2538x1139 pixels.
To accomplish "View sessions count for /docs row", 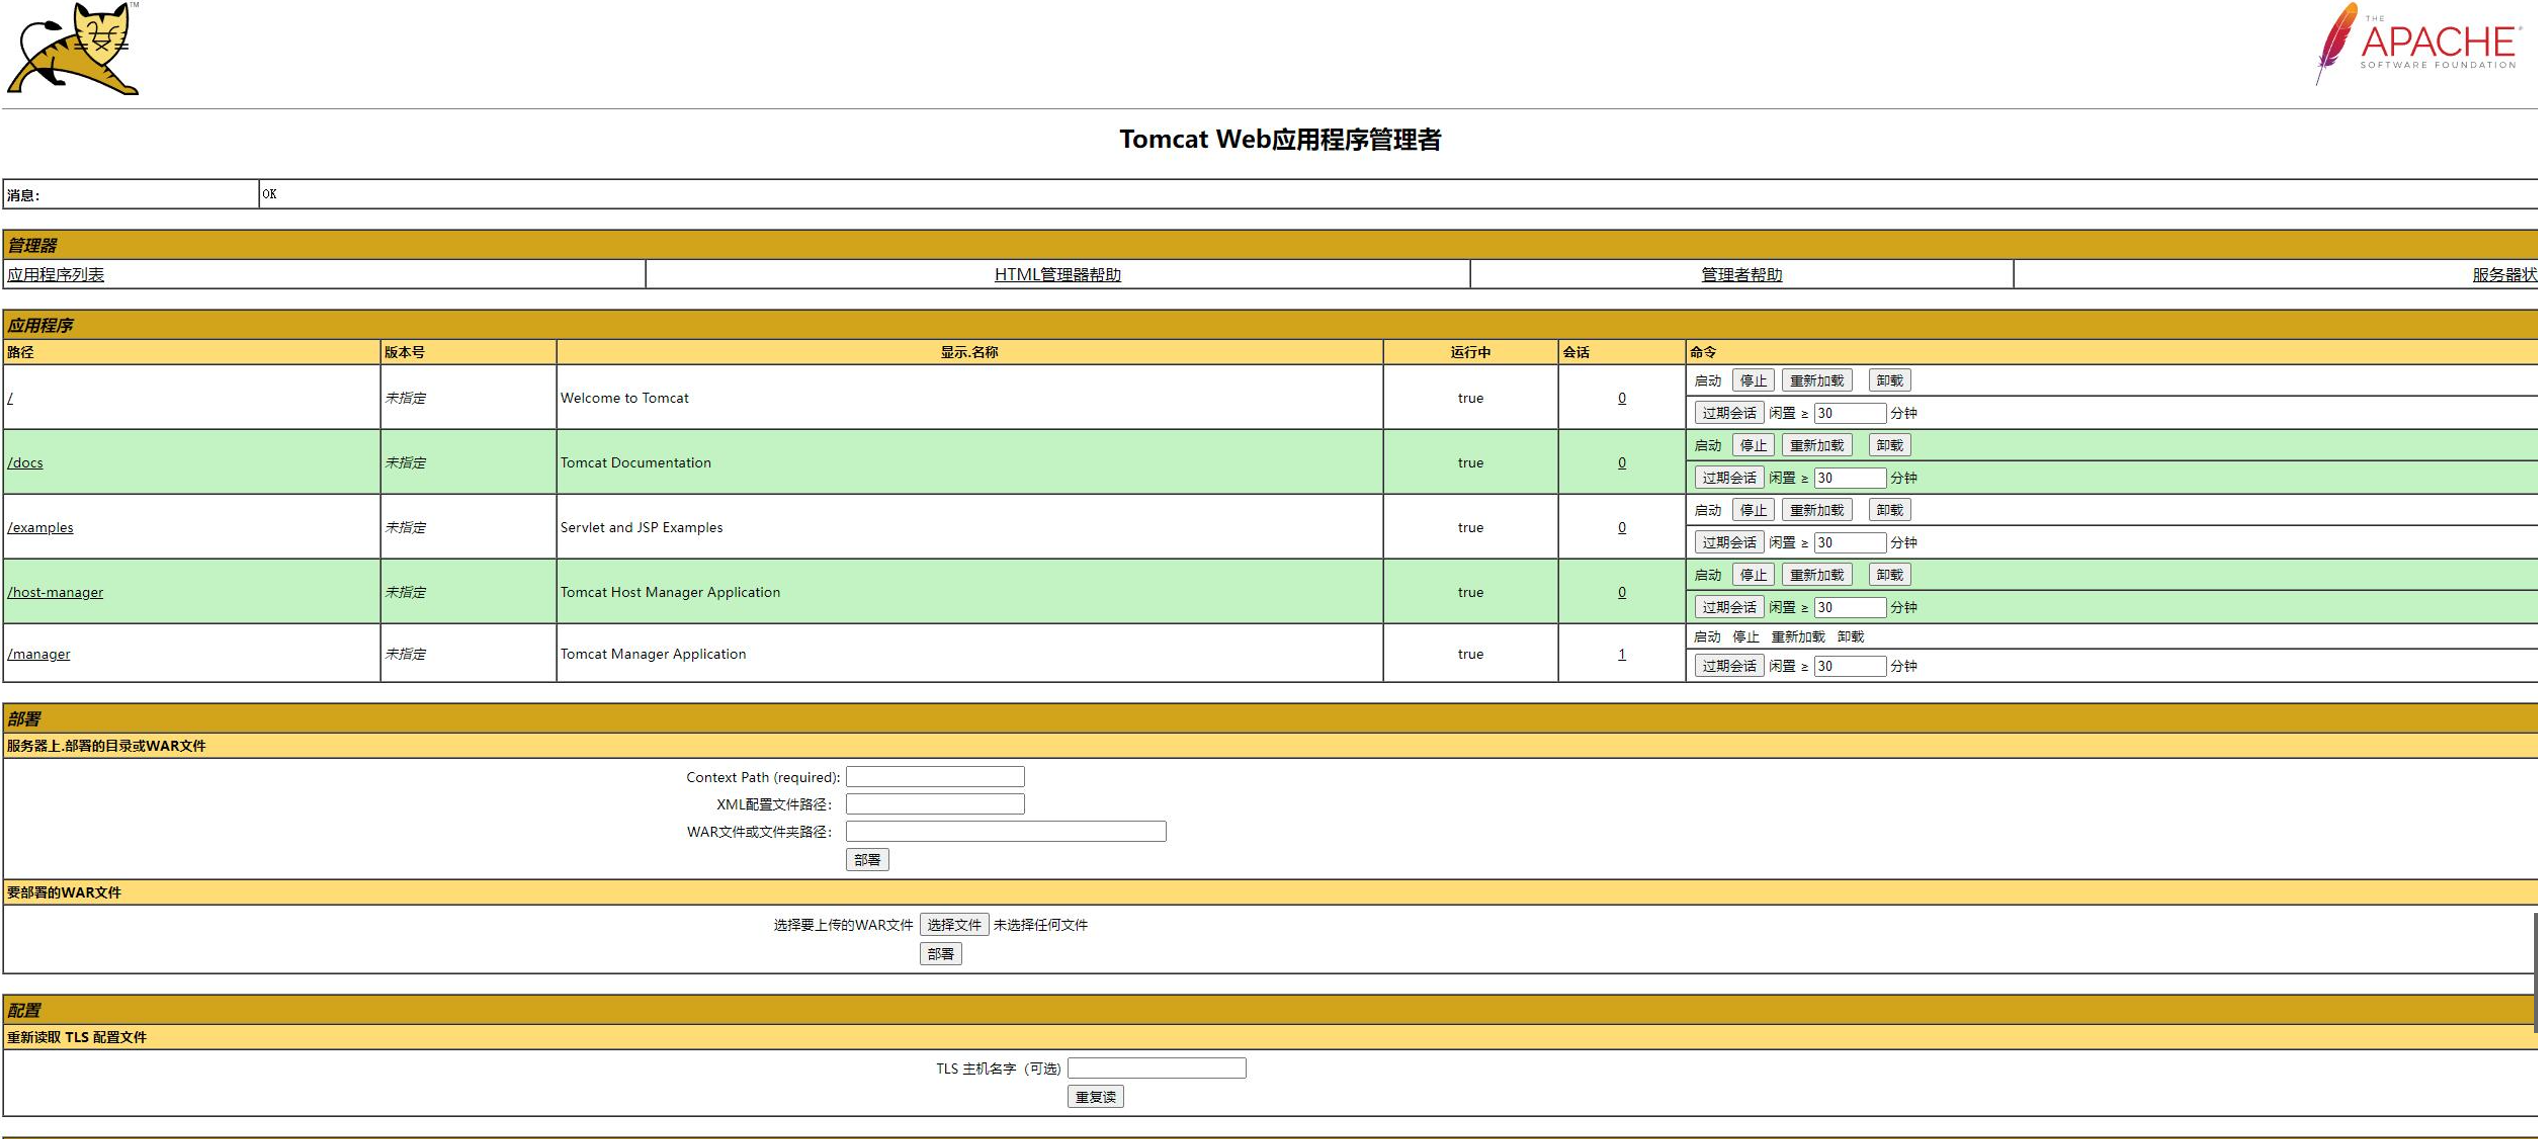I will coord(1621,463).
